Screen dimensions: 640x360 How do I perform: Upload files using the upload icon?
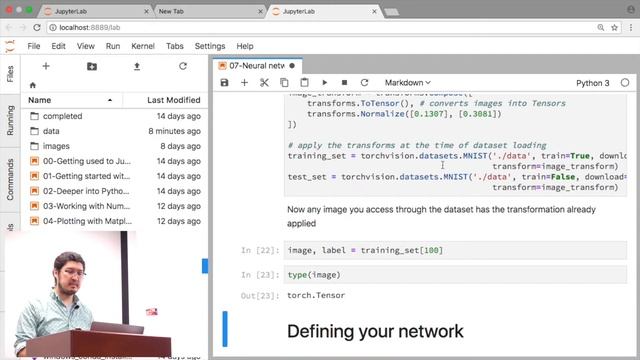click(x=137, y=66)
